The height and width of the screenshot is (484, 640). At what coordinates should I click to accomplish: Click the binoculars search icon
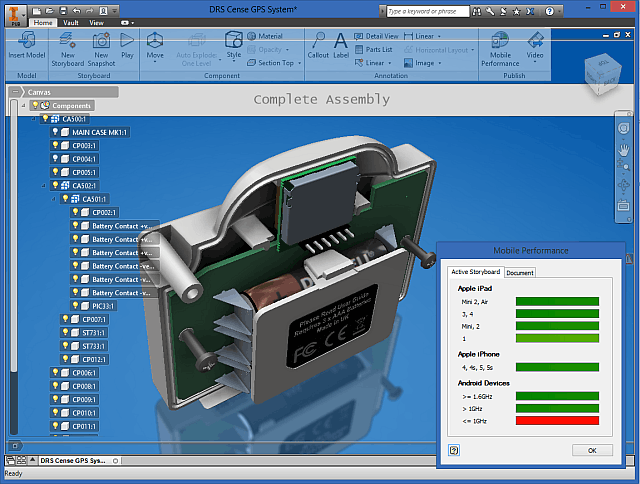(x=476, y=11)
